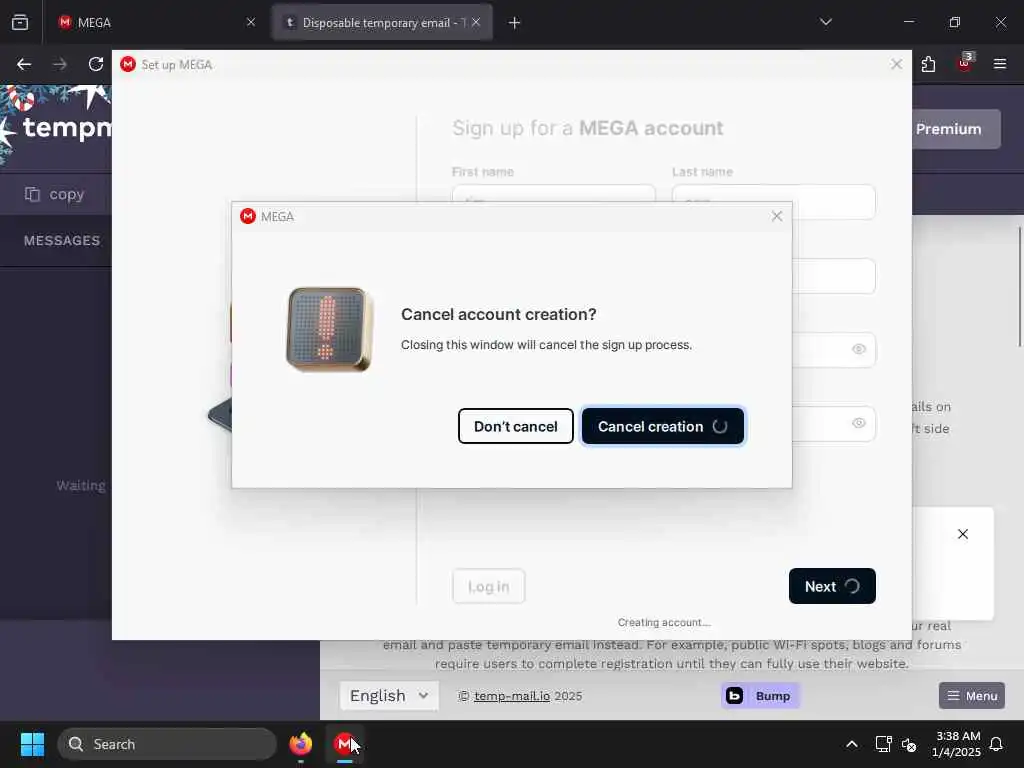The height and width of the screenshot is (768, 1024).
Task: Click the taskbar Search box
Action: coord(167,744)
